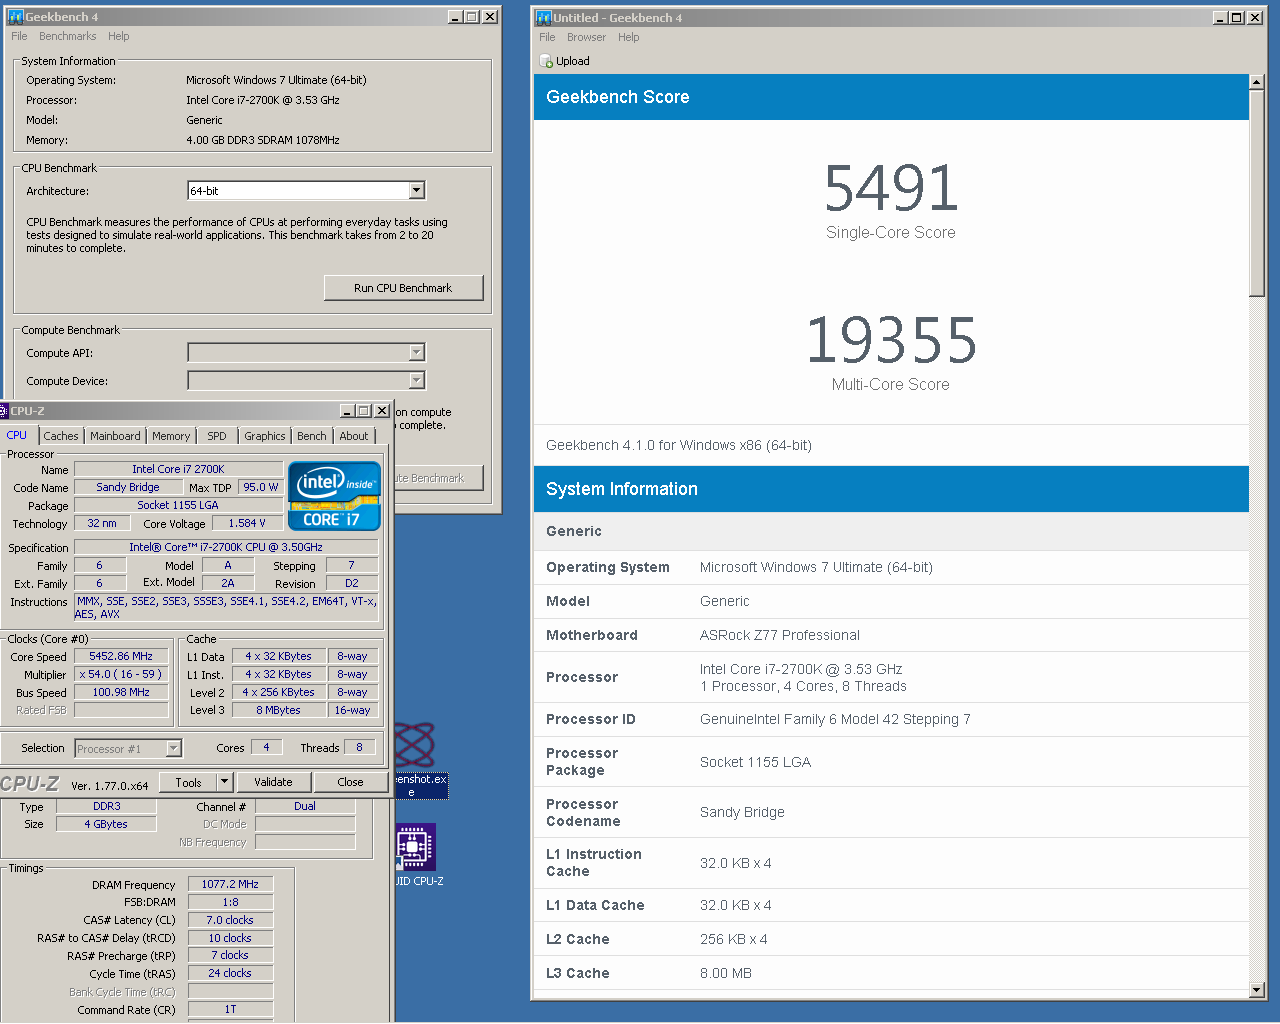Open the Processor #1 selection dropdown
The height and width of the screenshot is (1024, 1280).
tap(174, 748)
